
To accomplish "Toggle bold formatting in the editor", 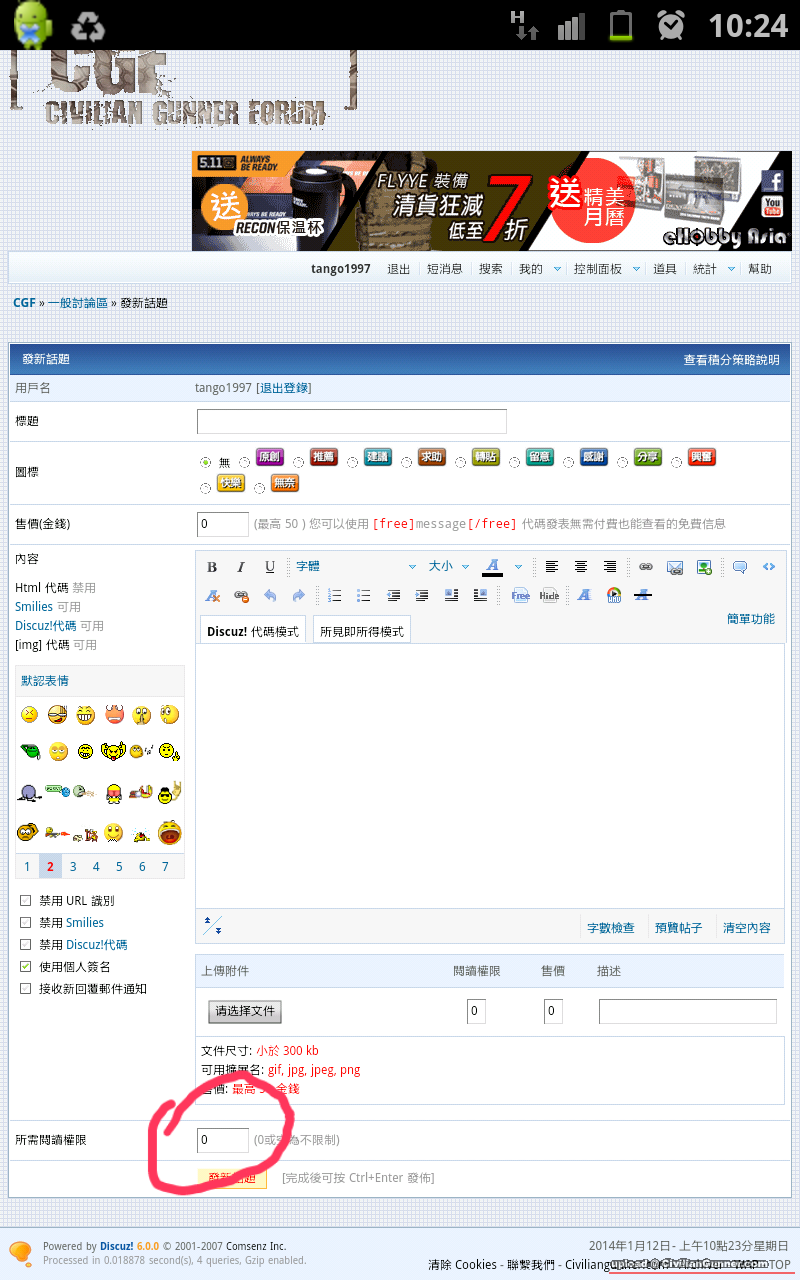I will (212, 567).
